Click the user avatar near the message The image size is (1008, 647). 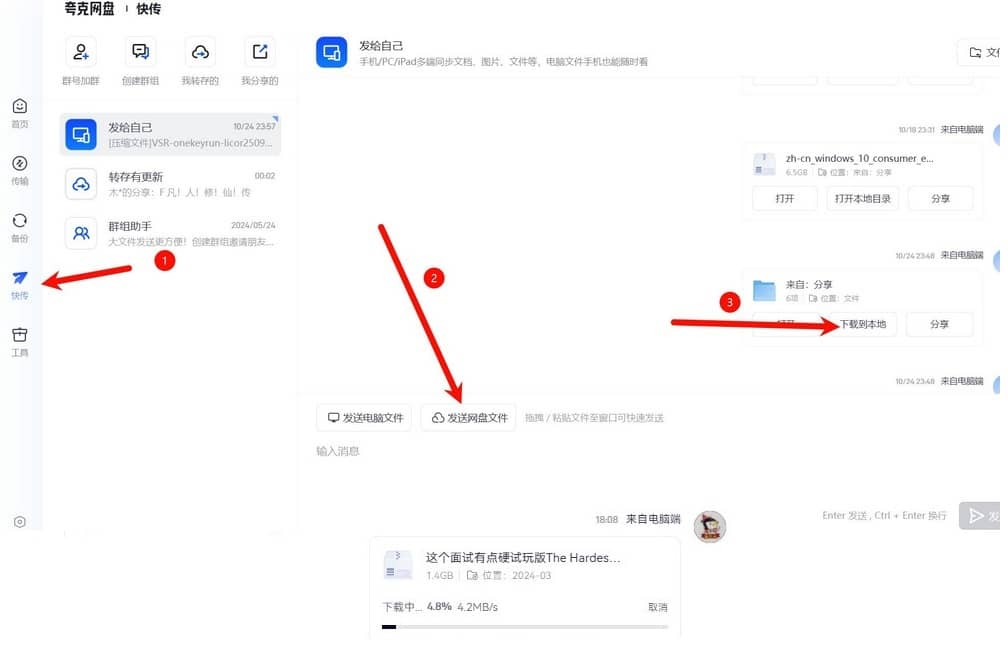pos(710,527)
